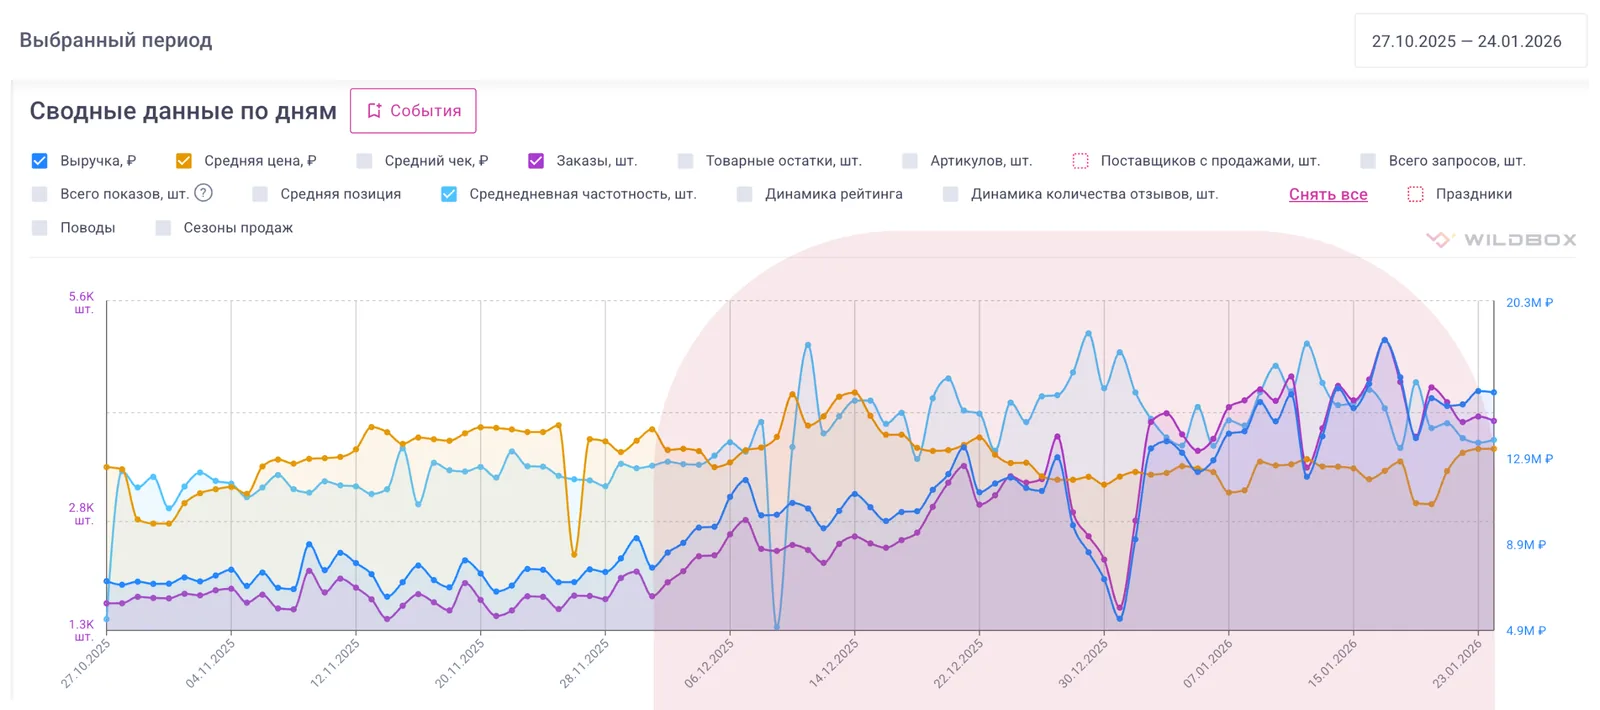This screenshot has width=1600, height=710.
Task: Enable the Праздники checkbox
Action: (x=1415, y=194)
